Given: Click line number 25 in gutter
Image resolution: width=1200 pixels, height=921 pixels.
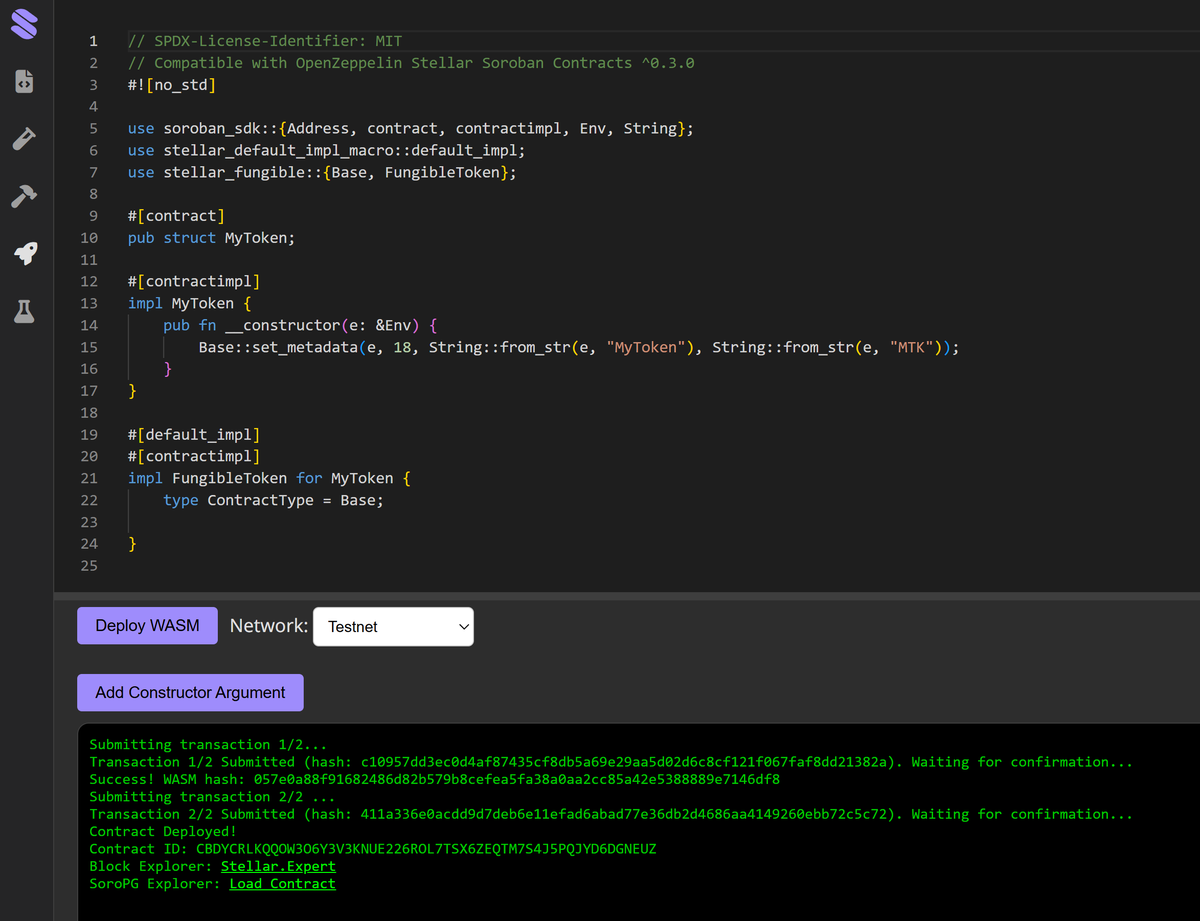Looking at the screenshot, I should click(89, 566).
